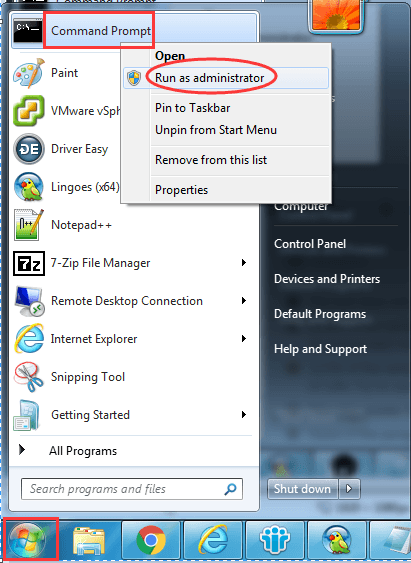Open Control Panel link
This screenshot has height=563, width=411.
[x=310, y=244]
